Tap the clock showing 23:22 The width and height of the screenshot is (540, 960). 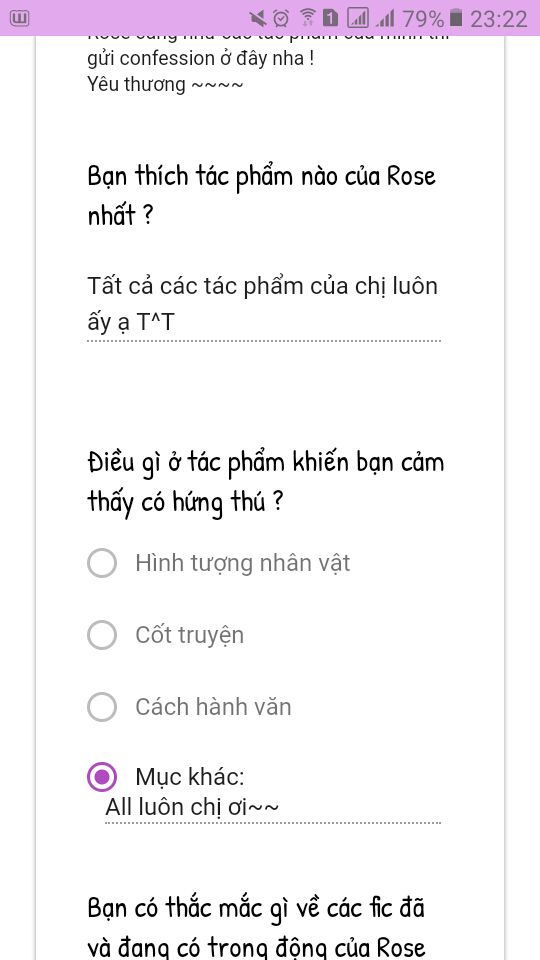pos(498,19)
